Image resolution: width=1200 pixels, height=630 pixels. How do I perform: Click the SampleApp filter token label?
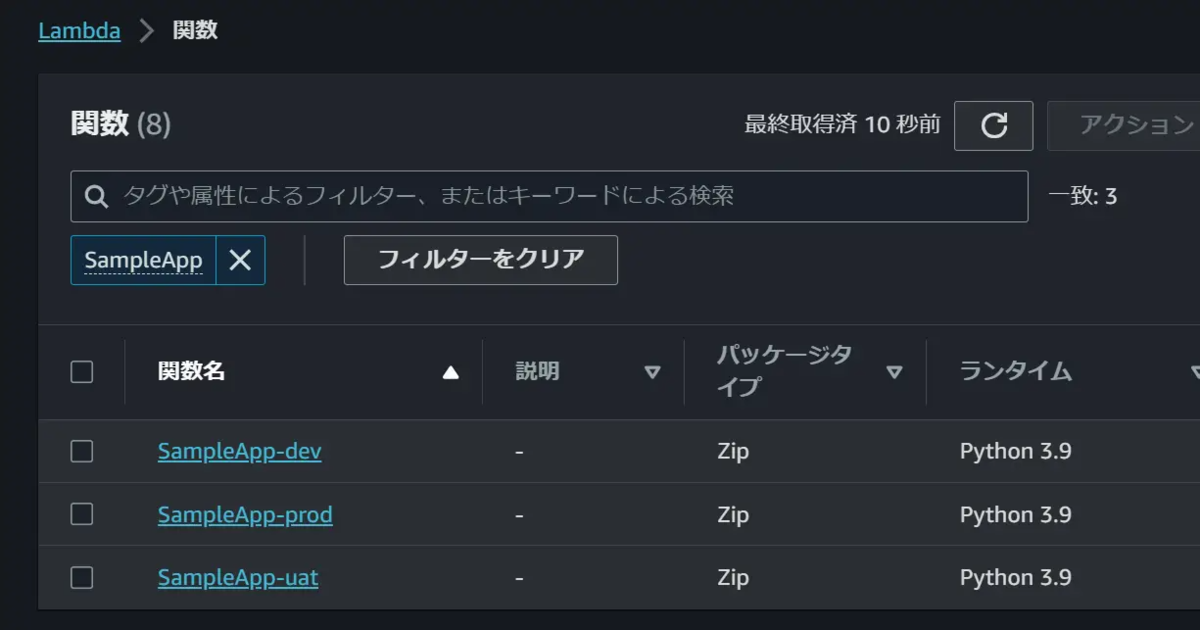(x=143, y=260)
